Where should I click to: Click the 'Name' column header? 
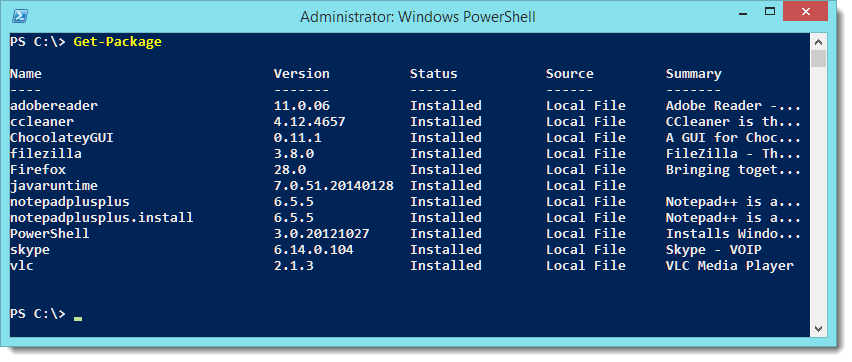pyautogui.click(x=26, y=73)
